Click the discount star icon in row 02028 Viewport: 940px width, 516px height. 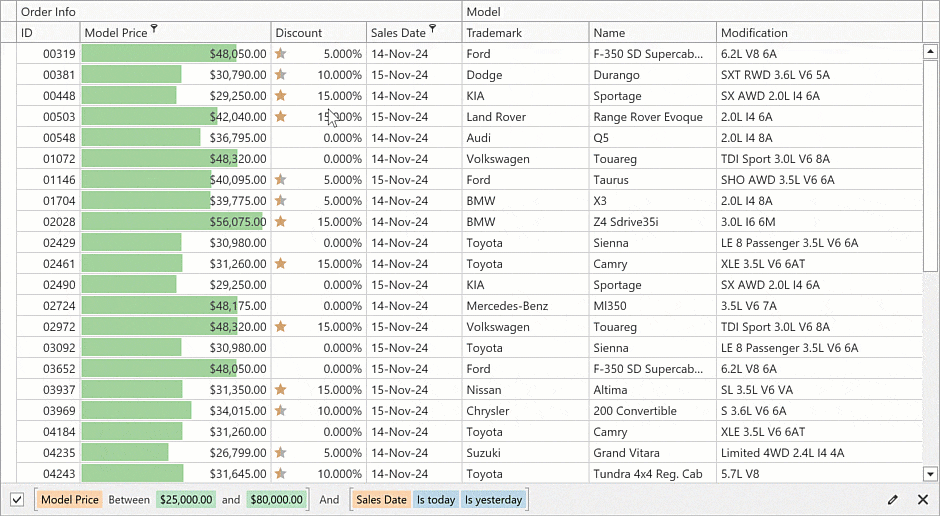click(x=281, y=221)
